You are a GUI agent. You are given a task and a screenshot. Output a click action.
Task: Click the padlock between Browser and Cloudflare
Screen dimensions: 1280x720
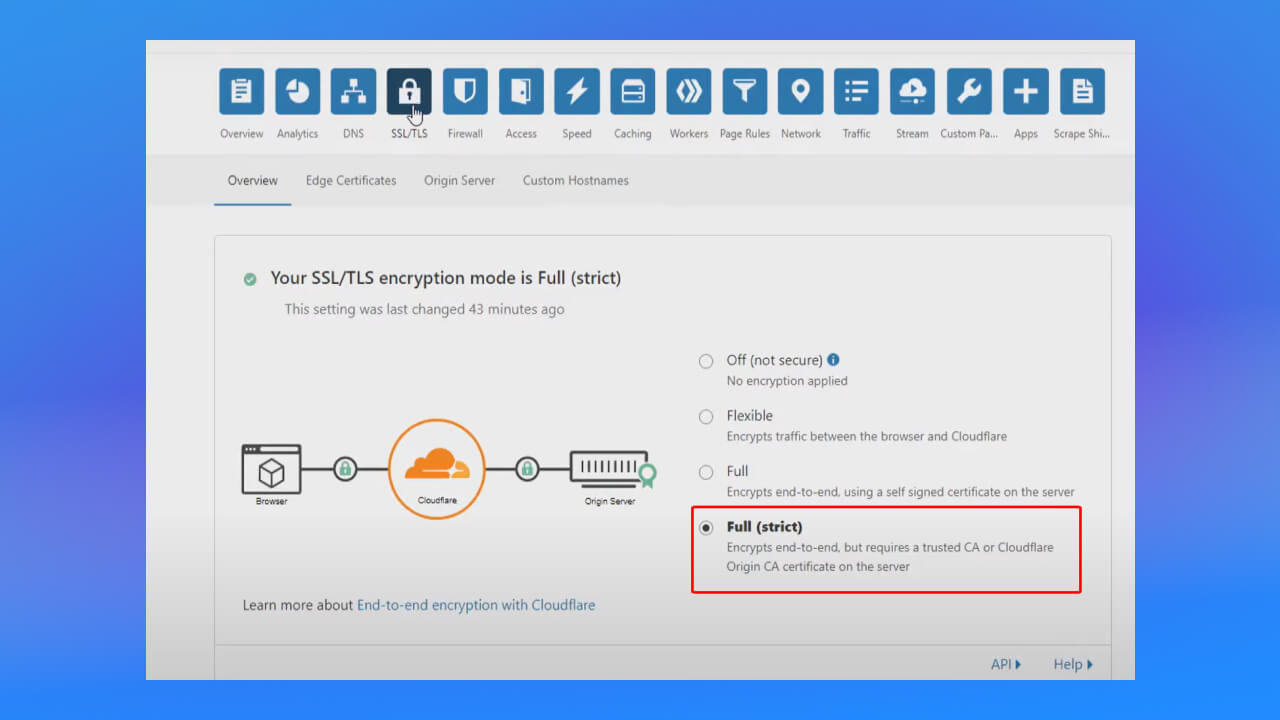click(x=345, y=468)
